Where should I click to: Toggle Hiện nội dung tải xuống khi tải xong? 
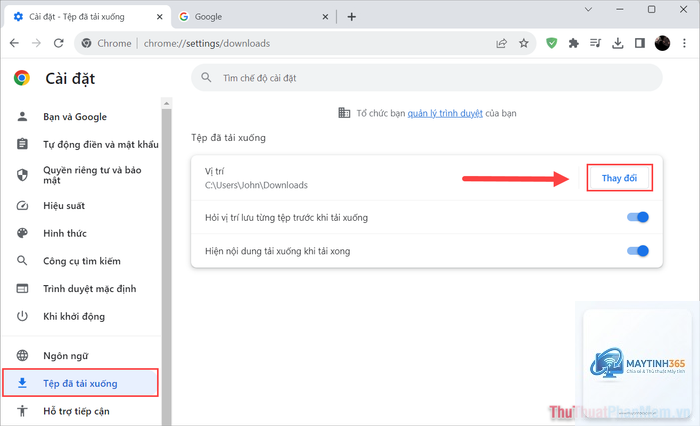(638, 251)
